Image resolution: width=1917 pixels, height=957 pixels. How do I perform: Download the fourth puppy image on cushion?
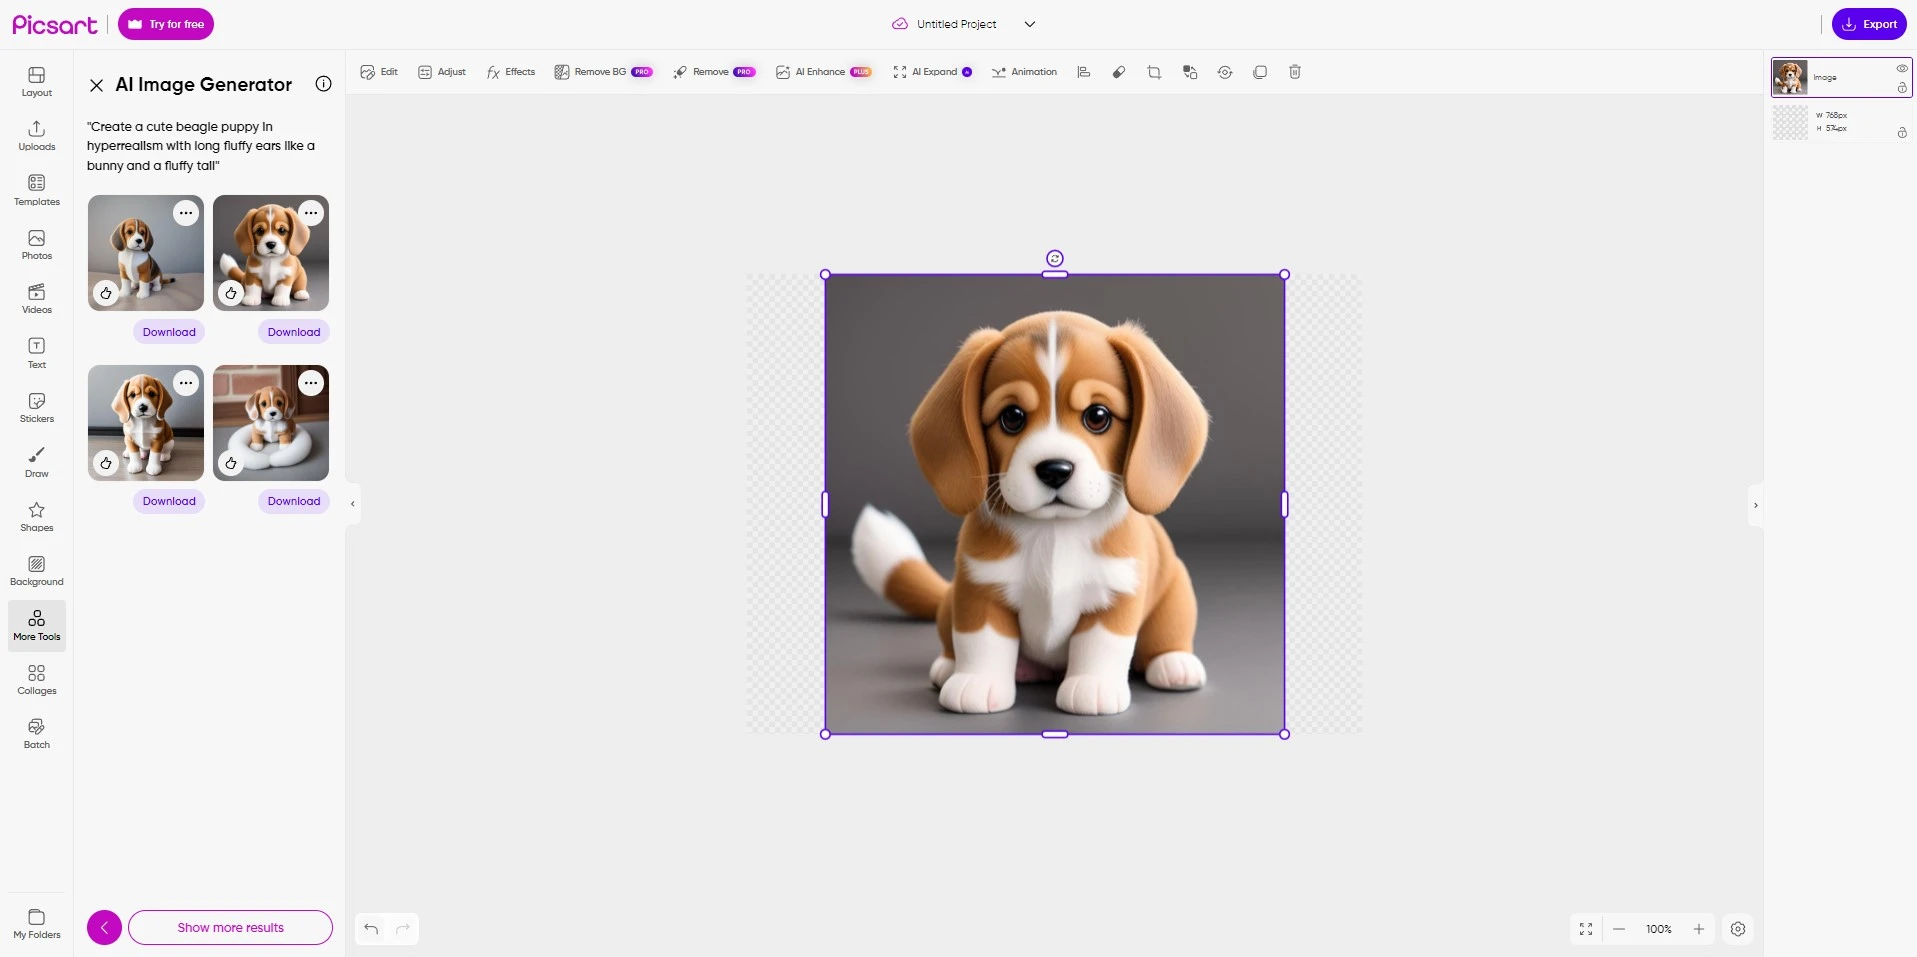point(294,501)
